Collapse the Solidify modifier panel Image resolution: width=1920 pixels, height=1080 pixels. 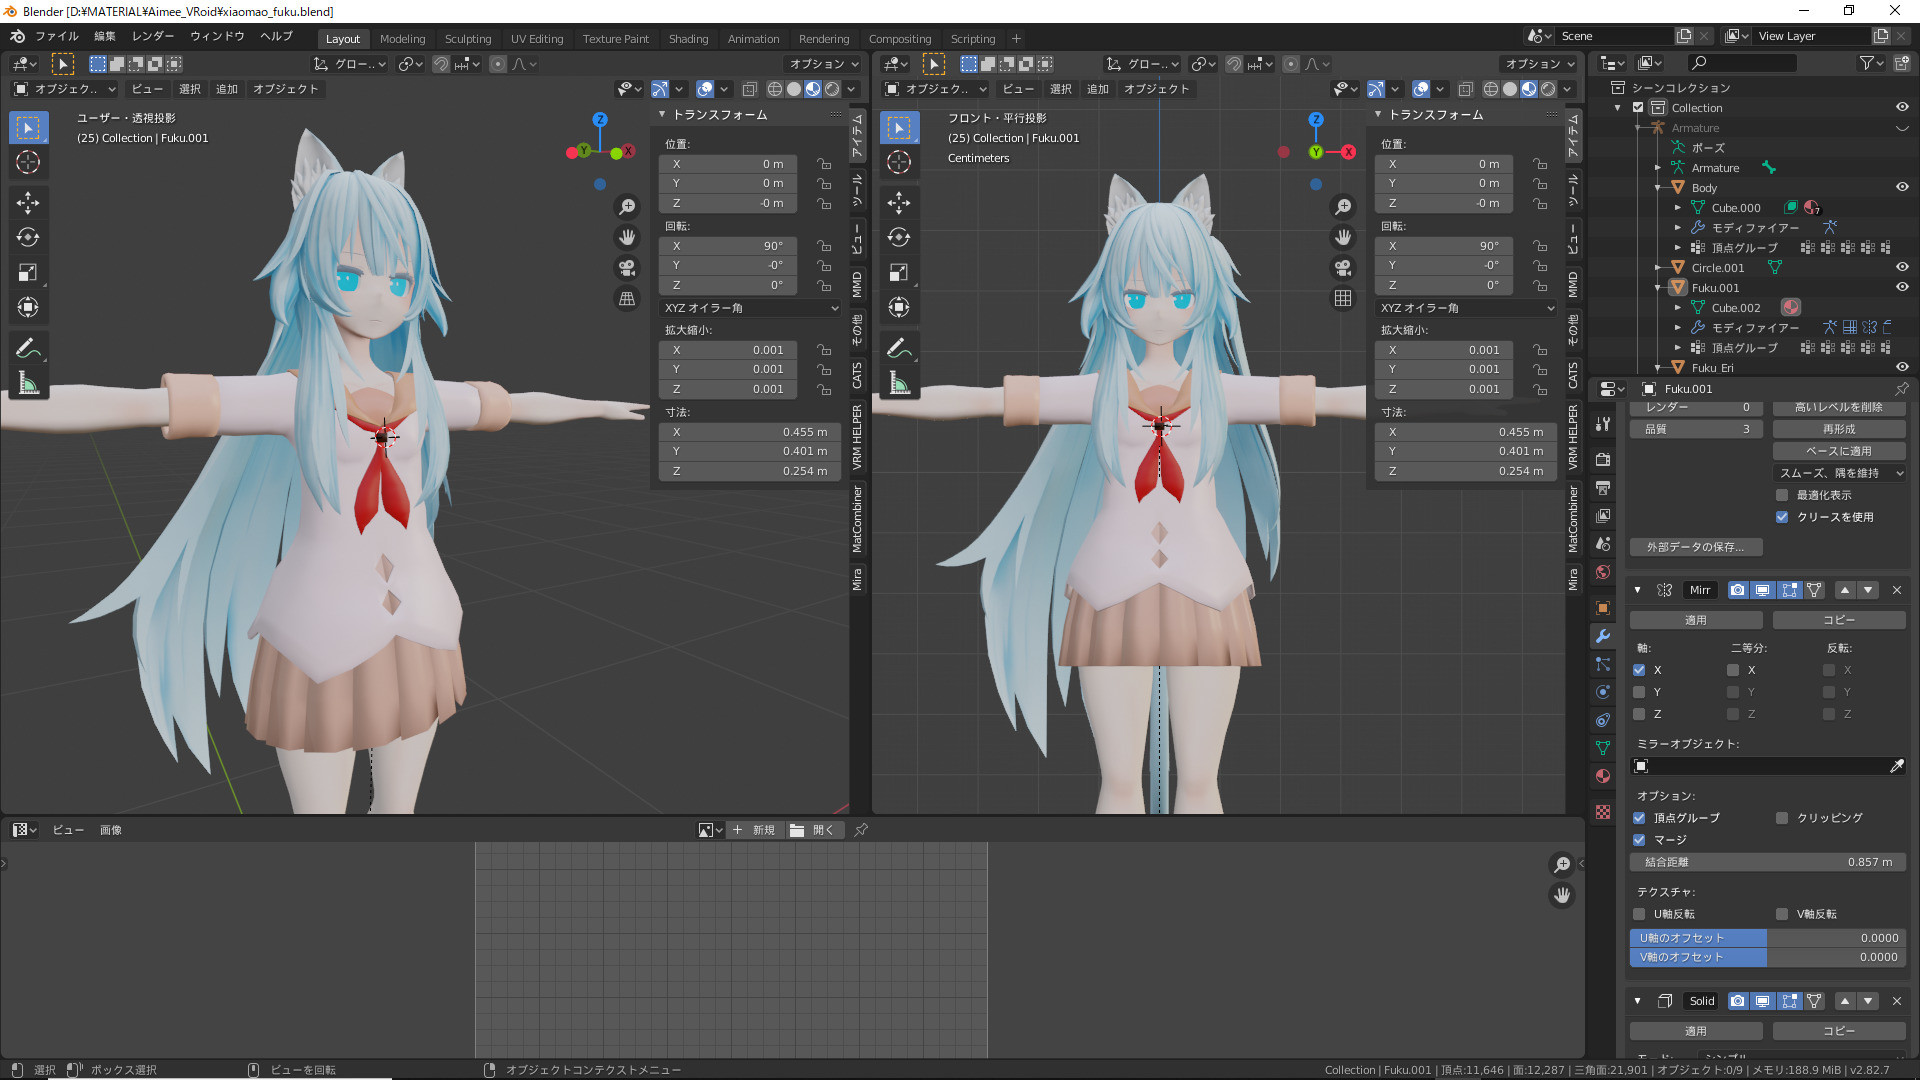click(1638, 1001)
